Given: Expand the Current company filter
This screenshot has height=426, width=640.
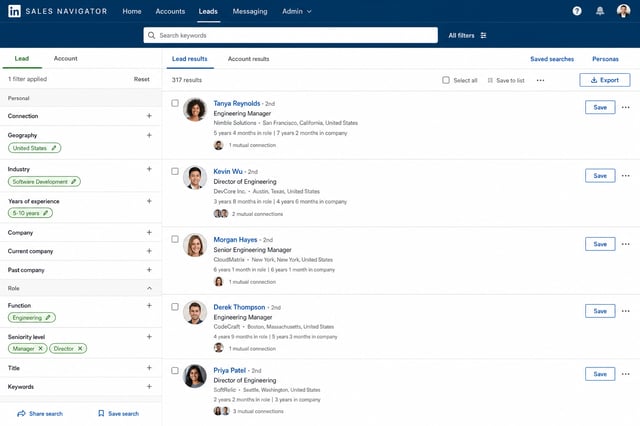Looking at the screenshot, I should point(149,251).
